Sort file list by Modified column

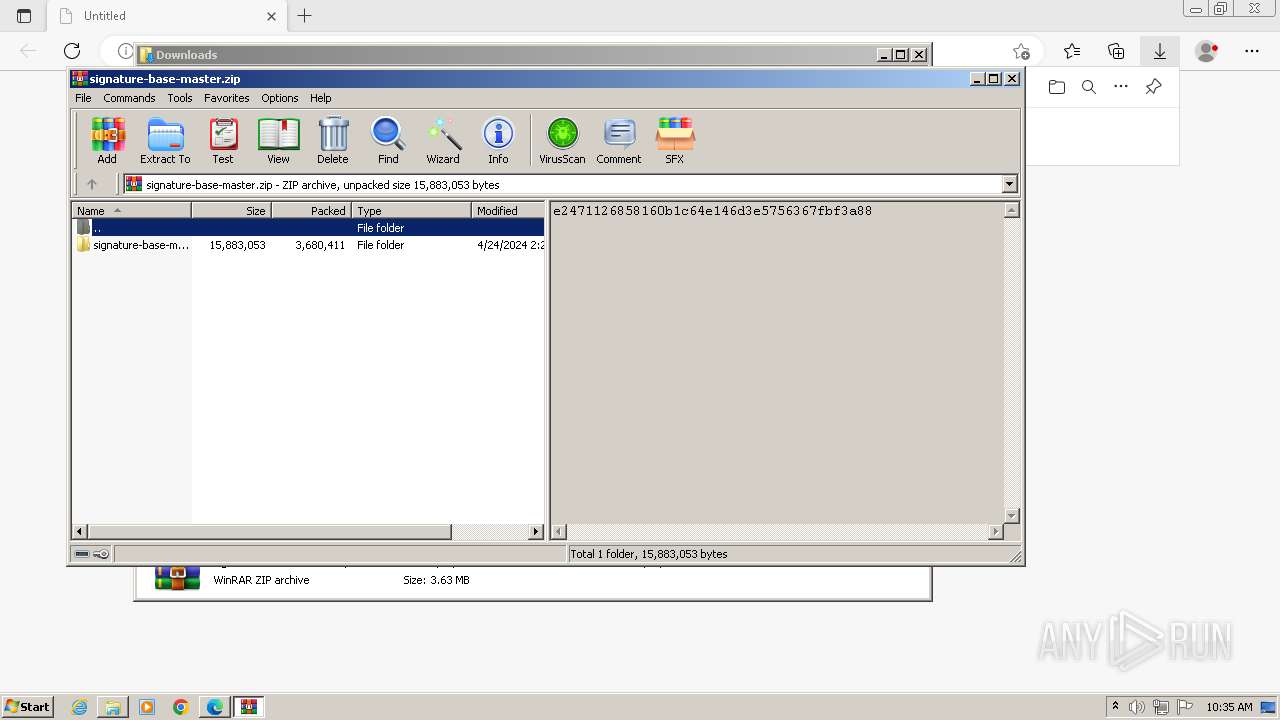(508, 211)
